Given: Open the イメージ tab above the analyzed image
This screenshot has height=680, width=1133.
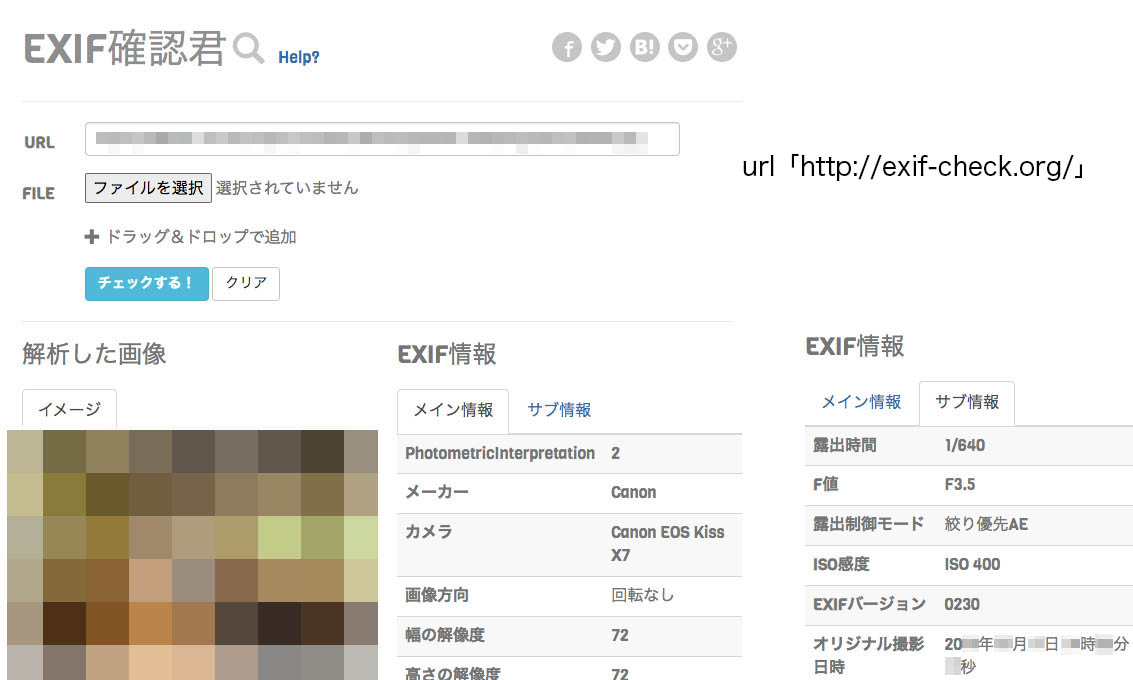Looking at the screenshot, I should [x=68, y=408].
